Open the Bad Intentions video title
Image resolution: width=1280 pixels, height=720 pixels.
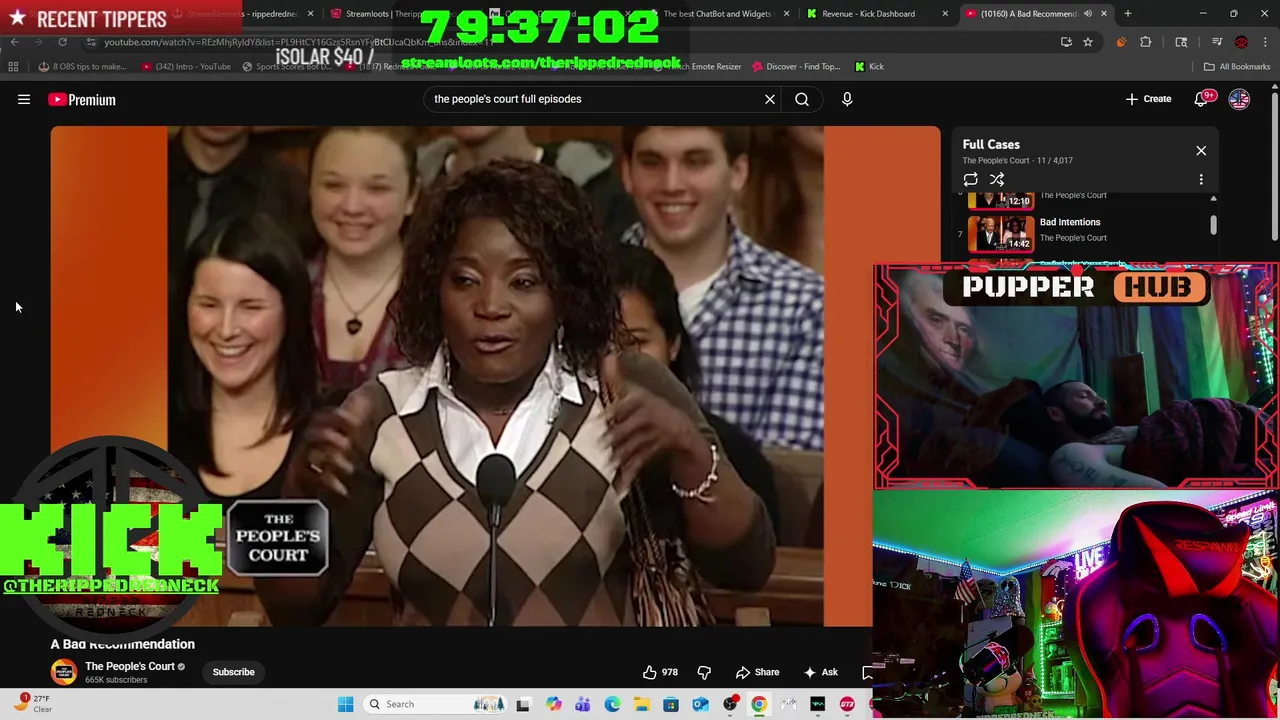pos(1070,222)
